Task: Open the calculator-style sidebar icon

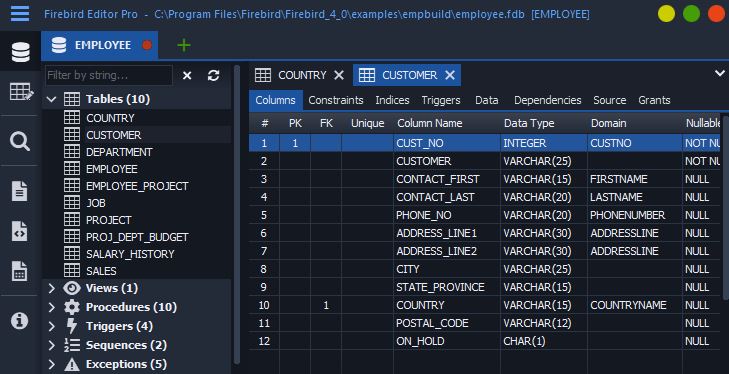Action: 20,271
